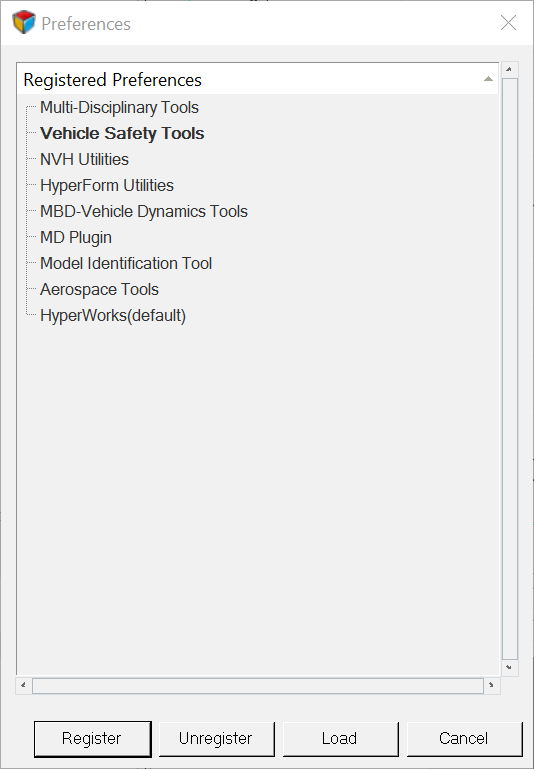Choose NVH Utilities in the list
Screen dimensions: 534x769
pyautogui.click(x=84, y=159)
